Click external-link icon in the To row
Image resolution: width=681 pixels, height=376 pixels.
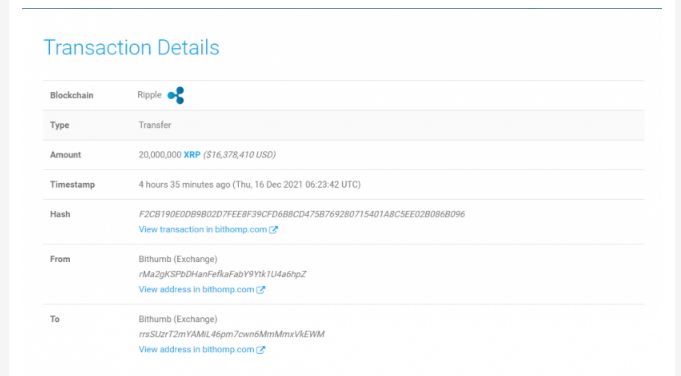click(261, 350)
